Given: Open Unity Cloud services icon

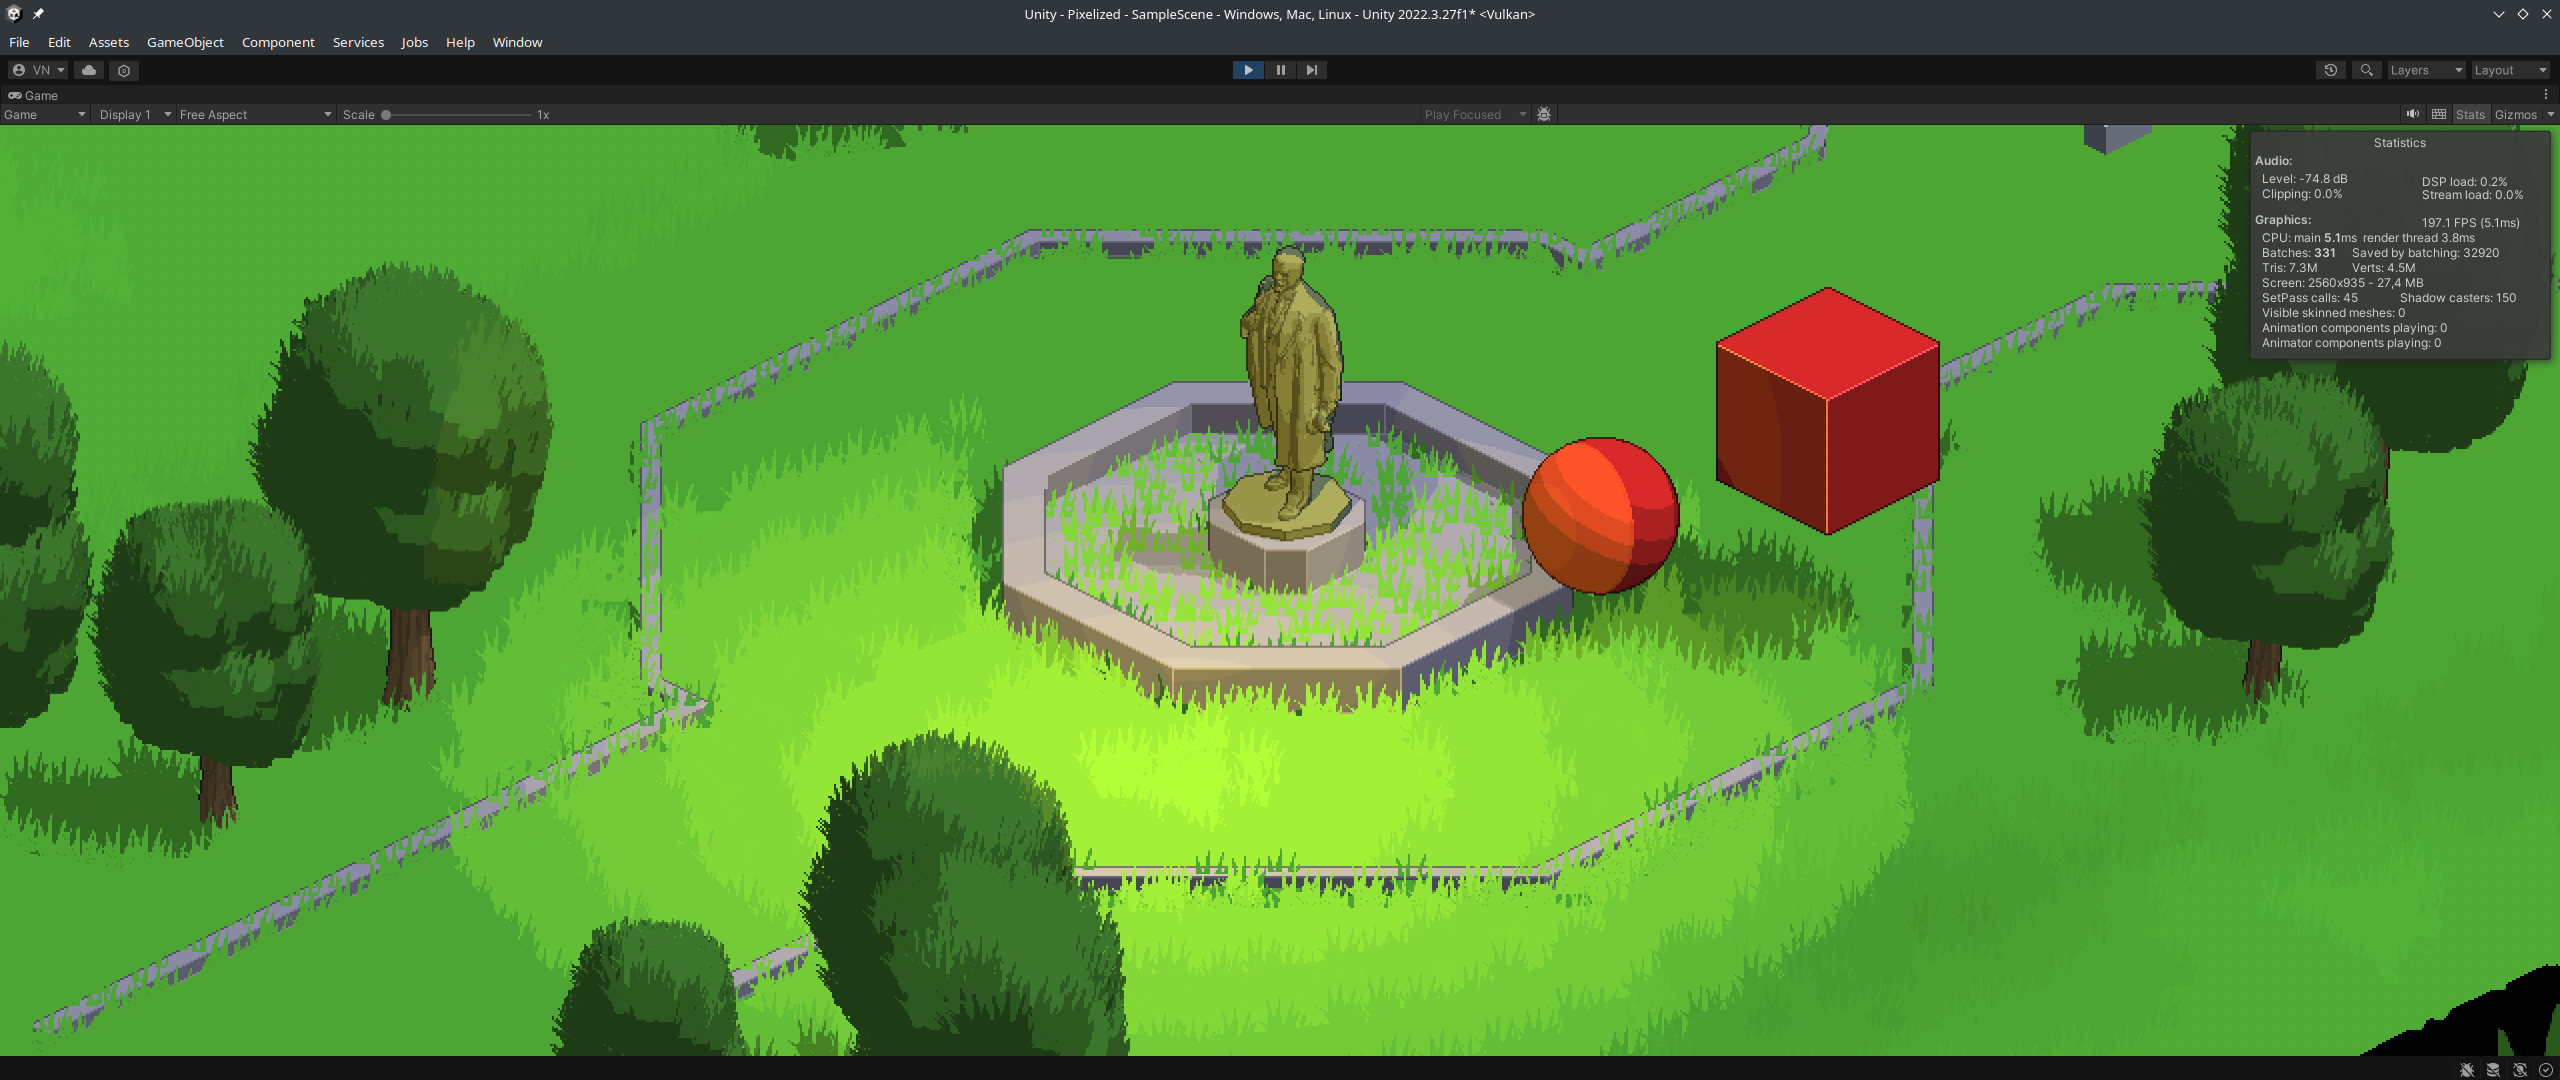Looking at the screenshot, I should (89, 70).
